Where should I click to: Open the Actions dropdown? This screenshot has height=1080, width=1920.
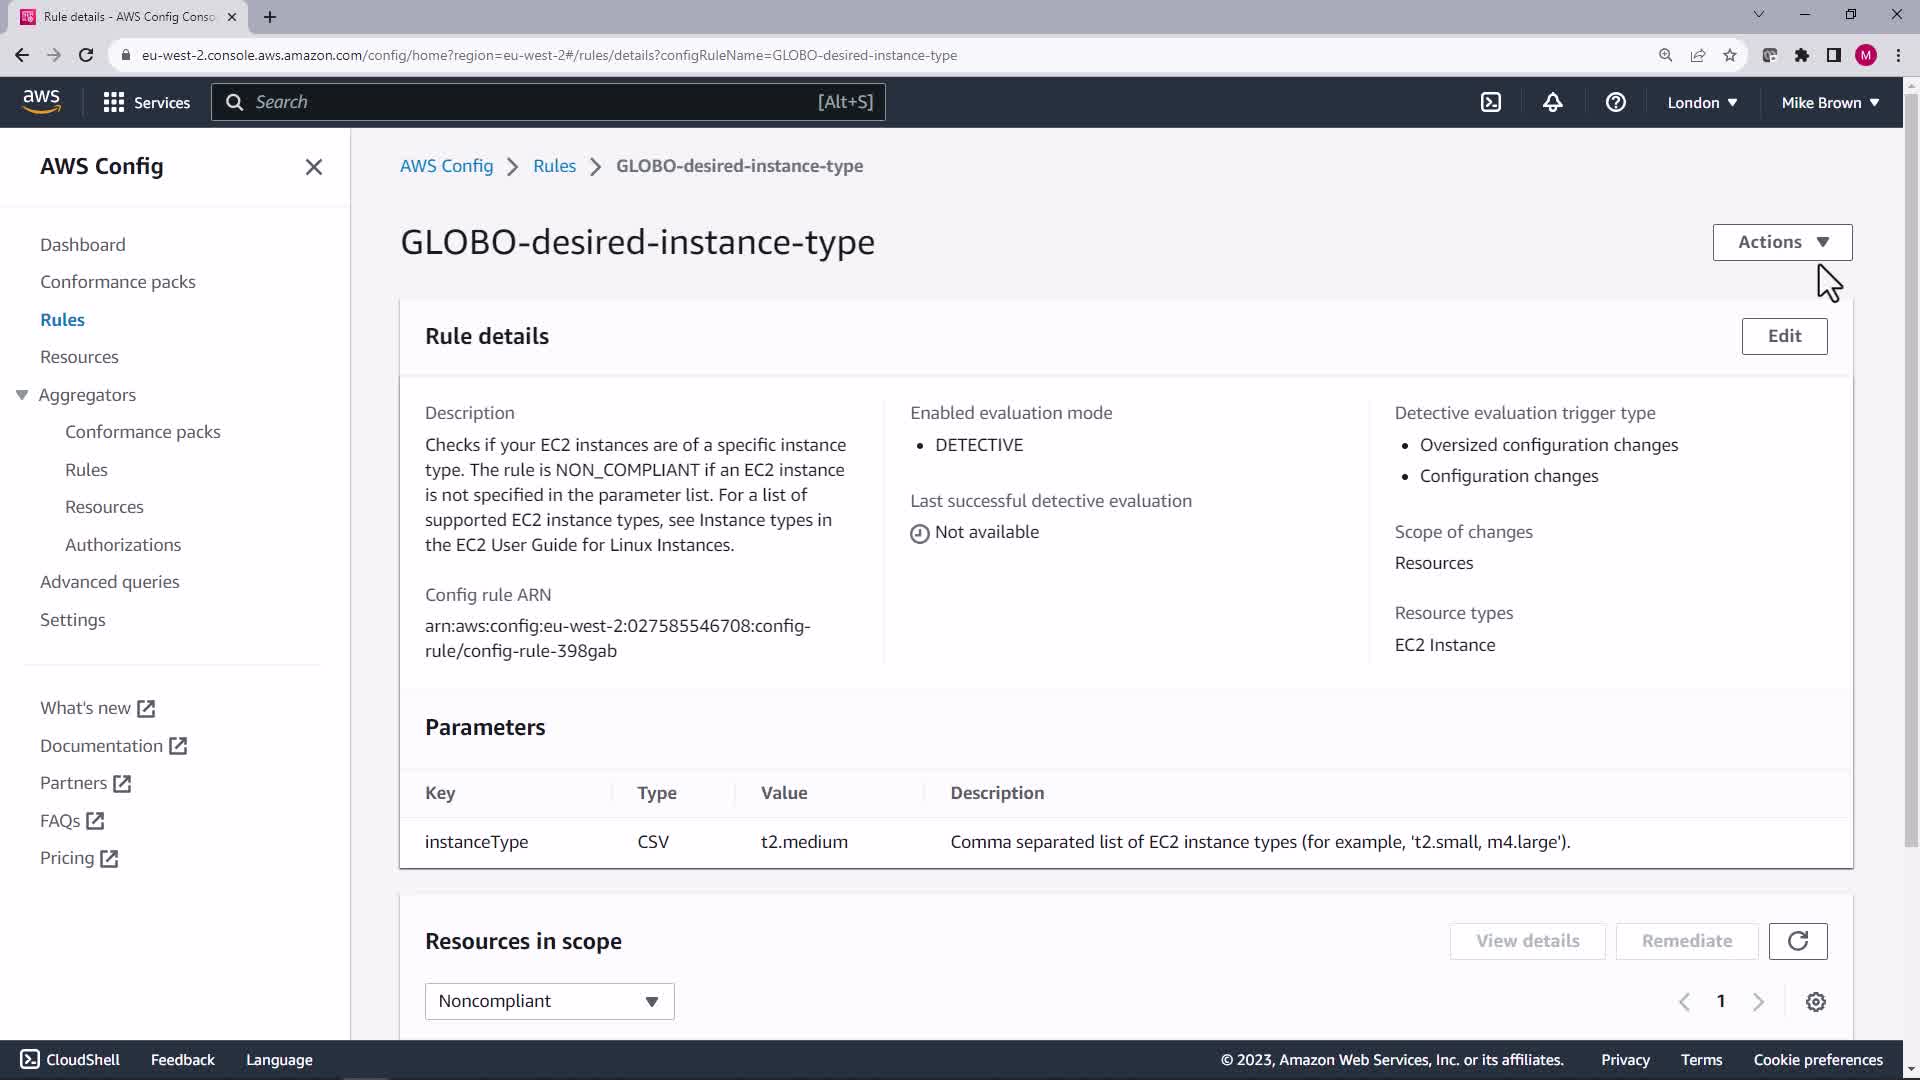(x=1782, y=242)
